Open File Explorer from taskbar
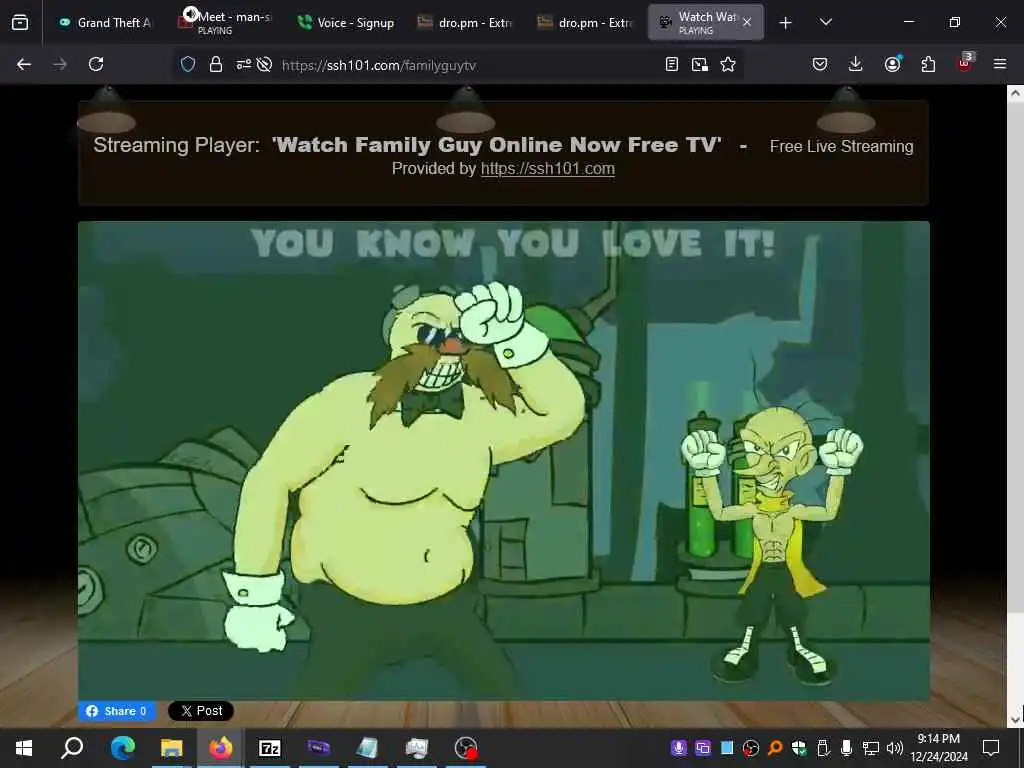This screenshot has width=1024, height=768. tap(172, 748)
